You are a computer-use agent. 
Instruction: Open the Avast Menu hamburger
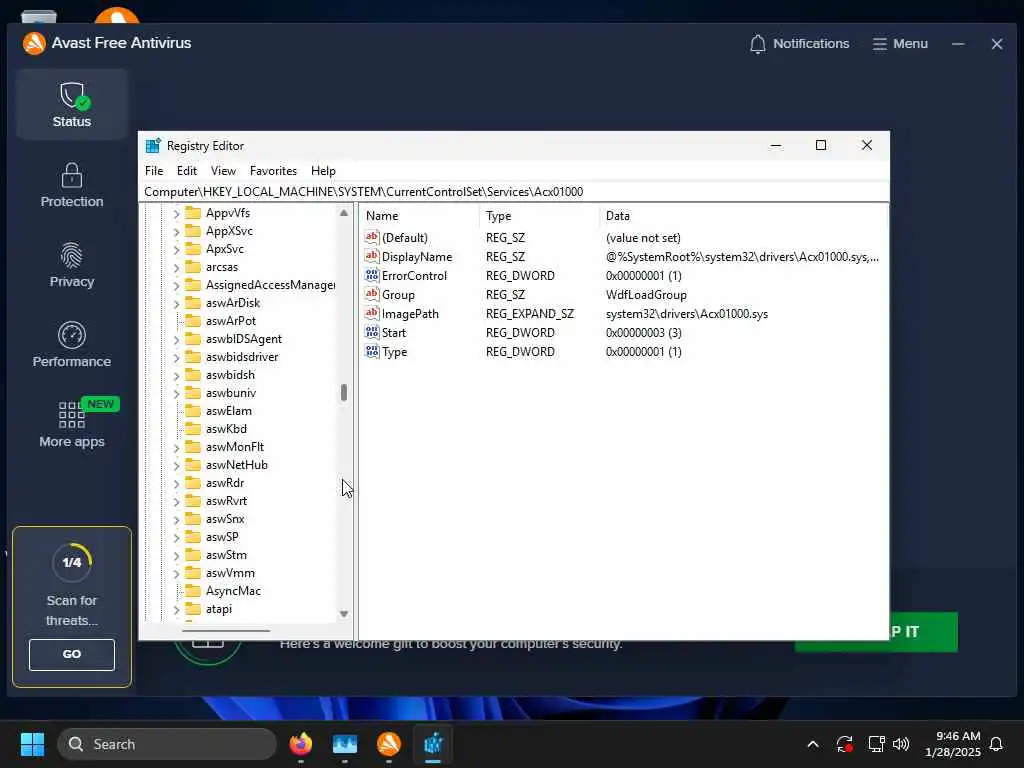(900, 44)
